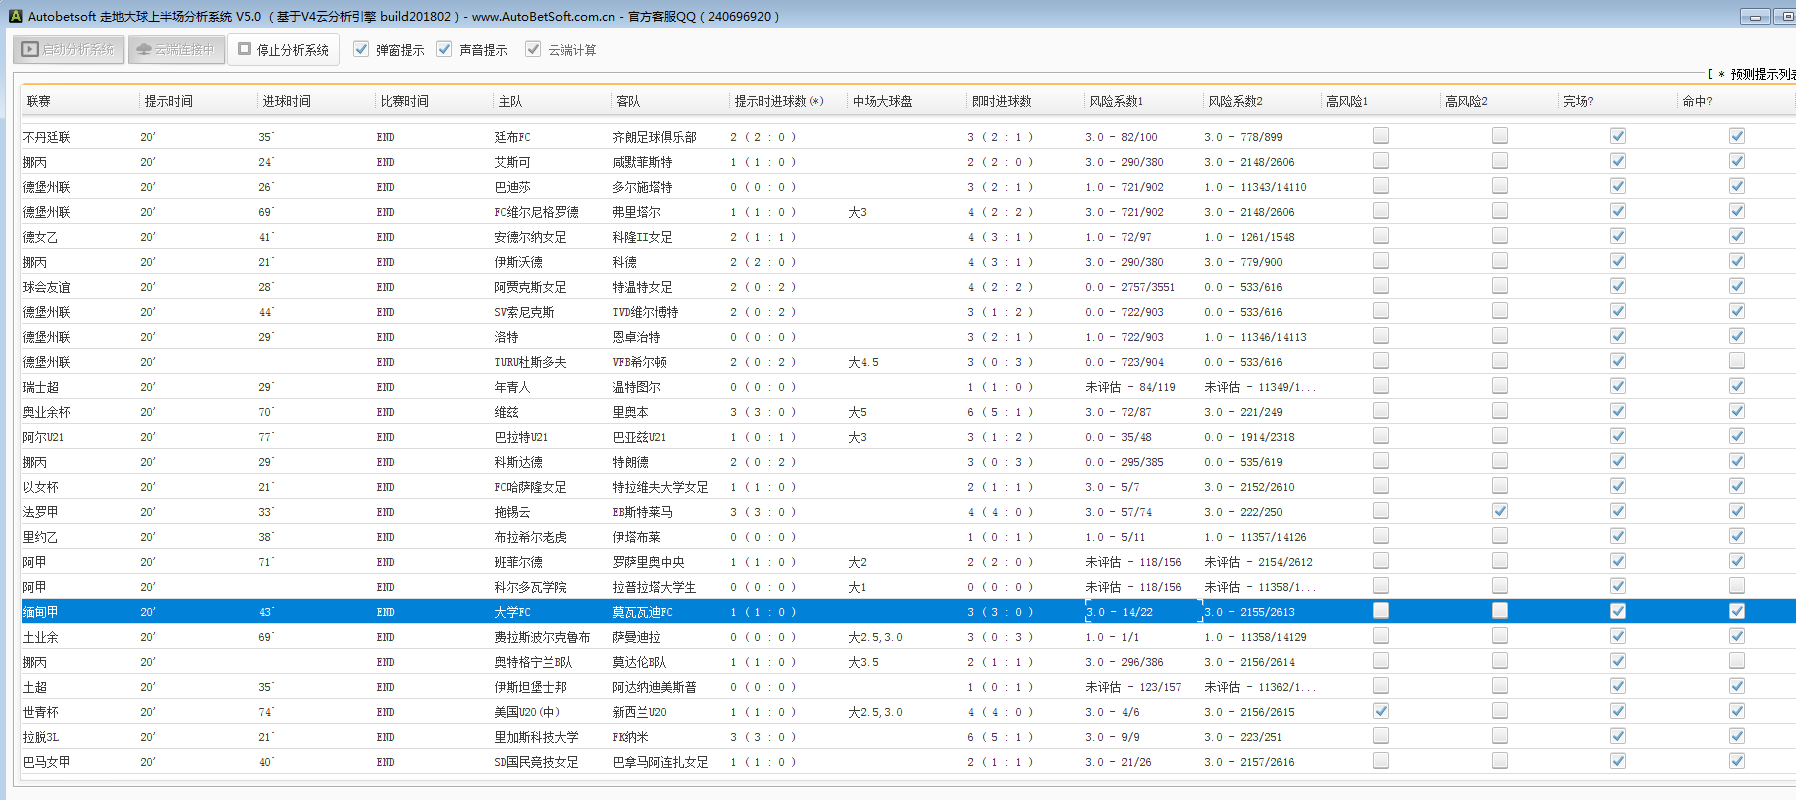
Task: Toggle 完场? checkbox in 不丹廷联 row
Action: tap(1618, 136)
